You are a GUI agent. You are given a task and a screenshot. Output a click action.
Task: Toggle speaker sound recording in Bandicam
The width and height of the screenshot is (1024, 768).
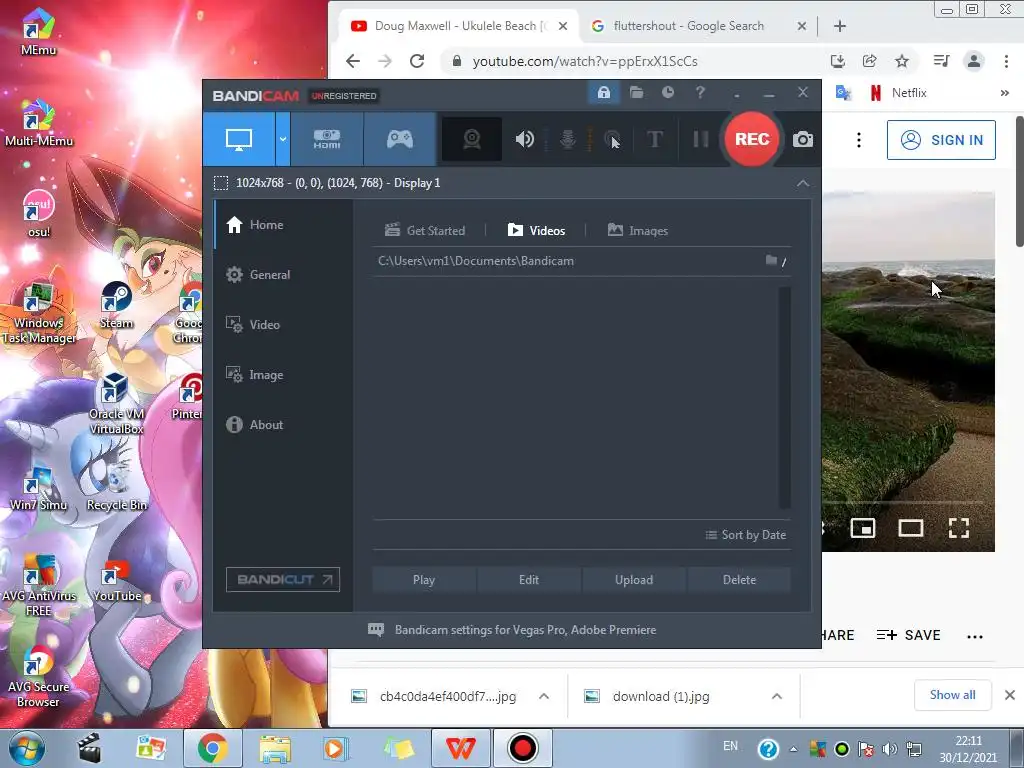(x=524, y=139)
